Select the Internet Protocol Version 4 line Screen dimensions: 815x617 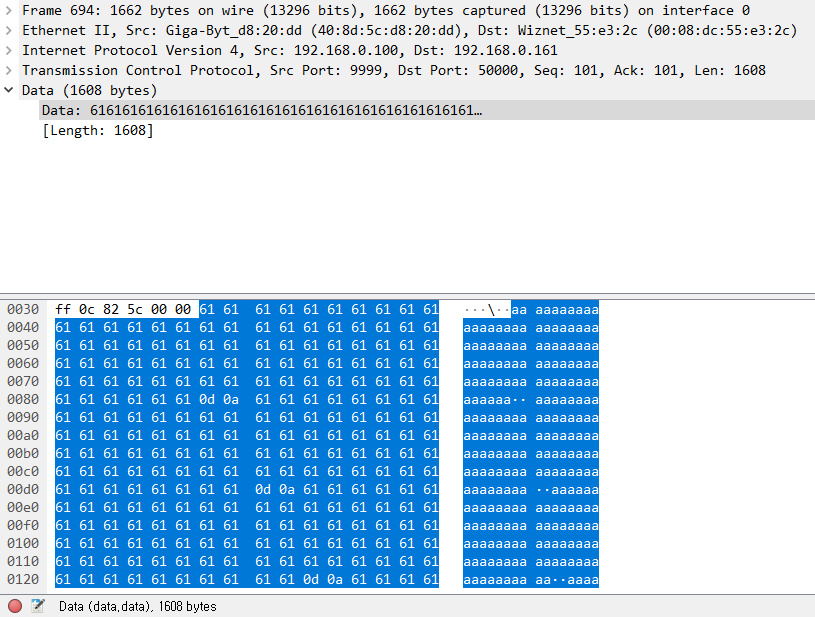[290, 50]
